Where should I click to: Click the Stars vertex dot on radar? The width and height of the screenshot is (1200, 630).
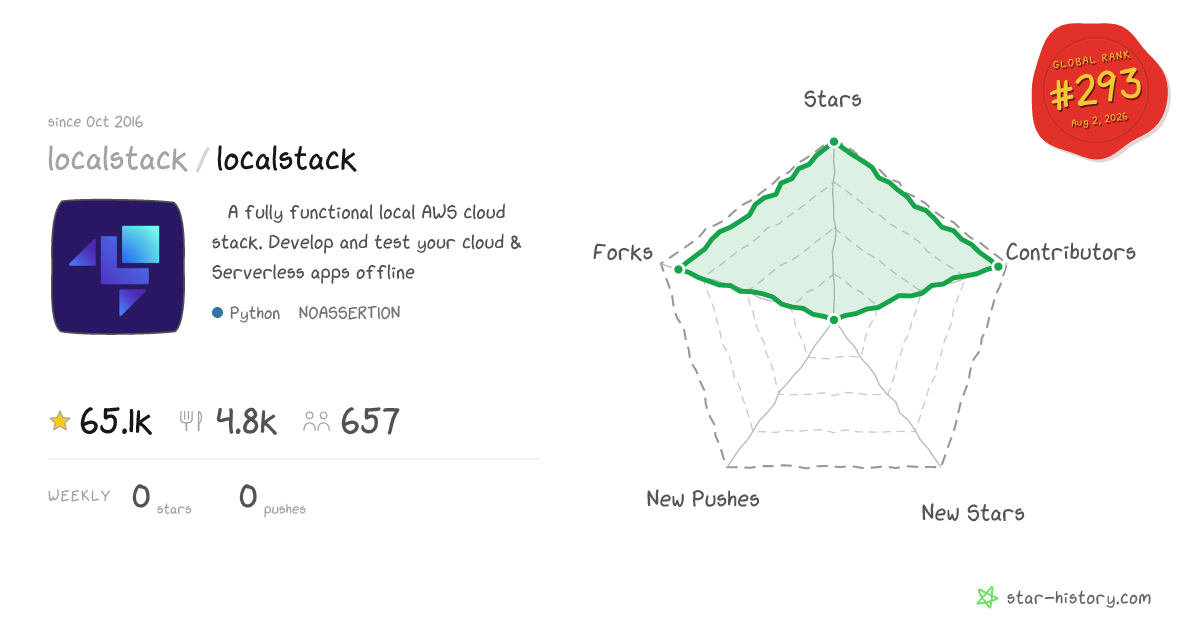(834, 143)
